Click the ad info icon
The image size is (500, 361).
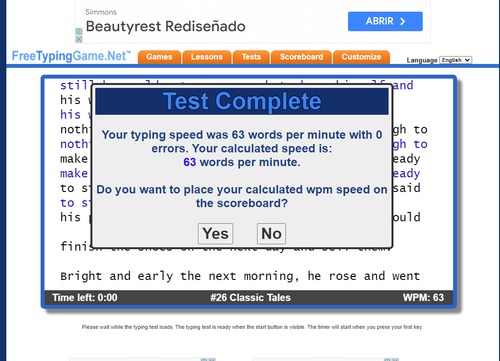[x=79, y=31]
